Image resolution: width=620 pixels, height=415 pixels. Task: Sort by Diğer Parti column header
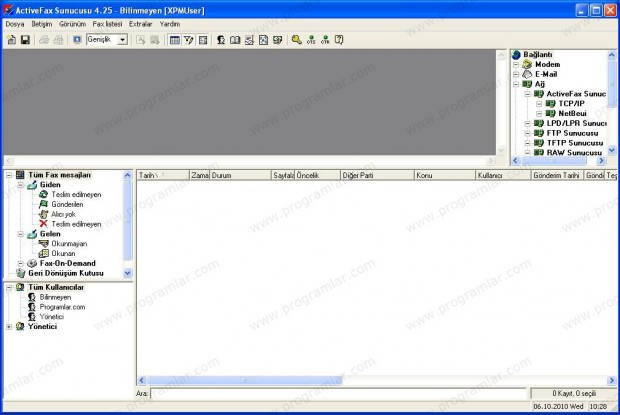[377, 175]
